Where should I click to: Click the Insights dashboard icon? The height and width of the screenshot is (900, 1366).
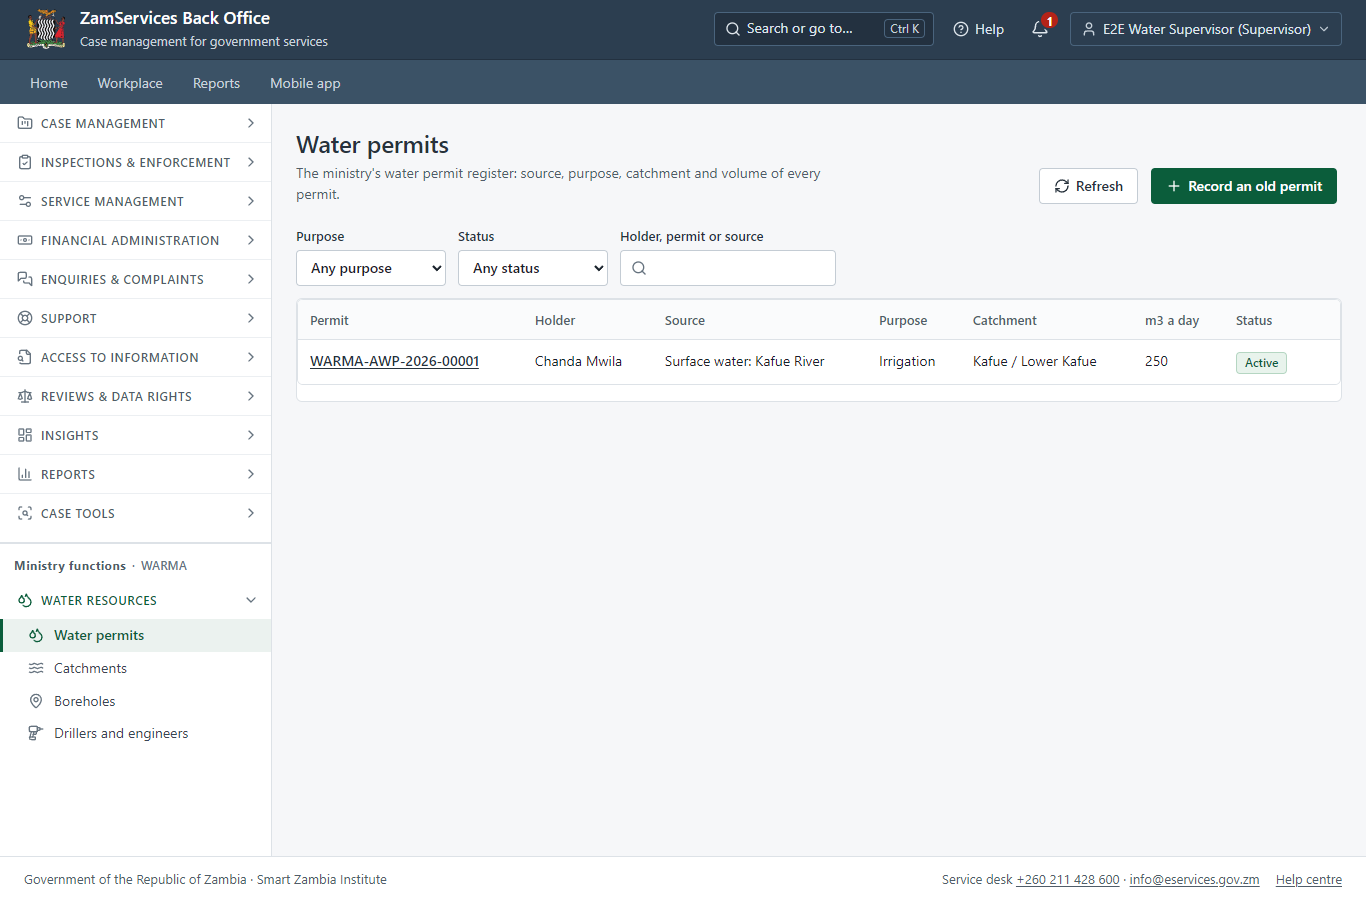click(x=25, y=435)
